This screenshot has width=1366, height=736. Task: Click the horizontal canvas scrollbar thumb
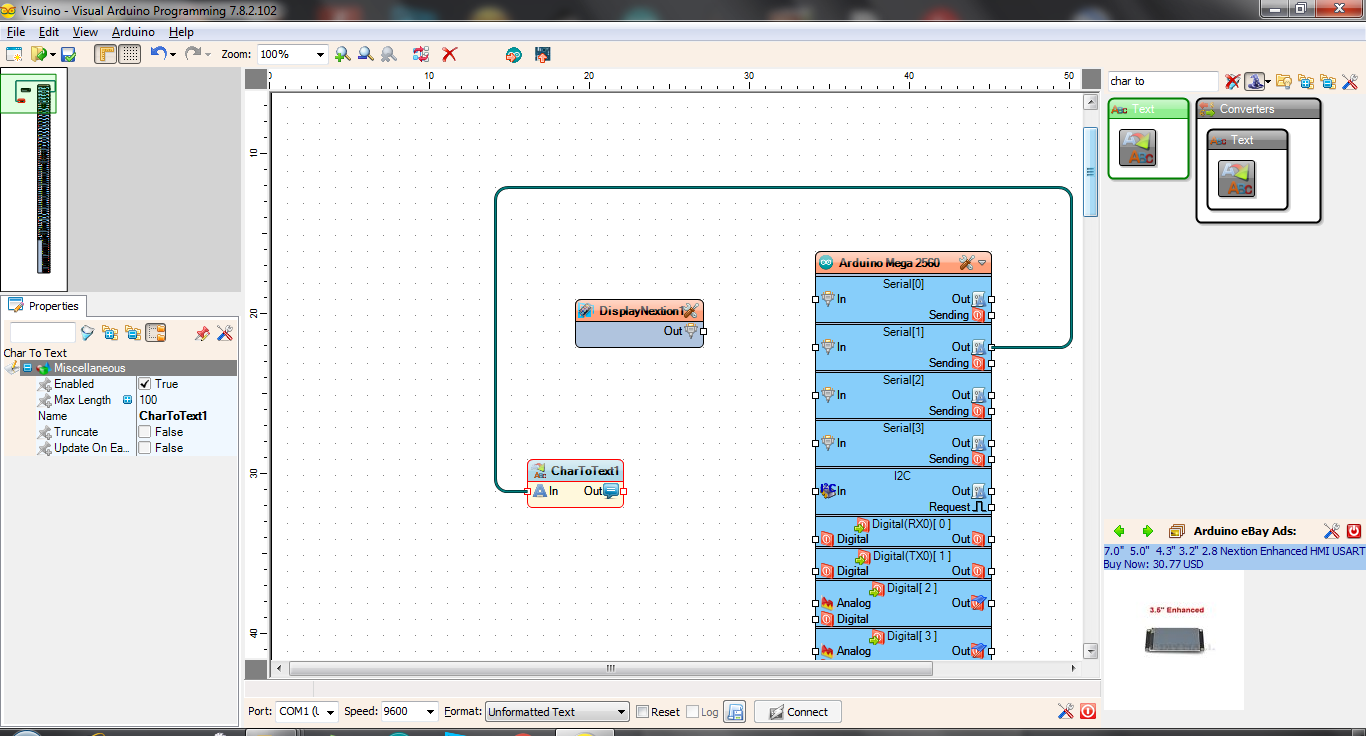click(610, 668)
